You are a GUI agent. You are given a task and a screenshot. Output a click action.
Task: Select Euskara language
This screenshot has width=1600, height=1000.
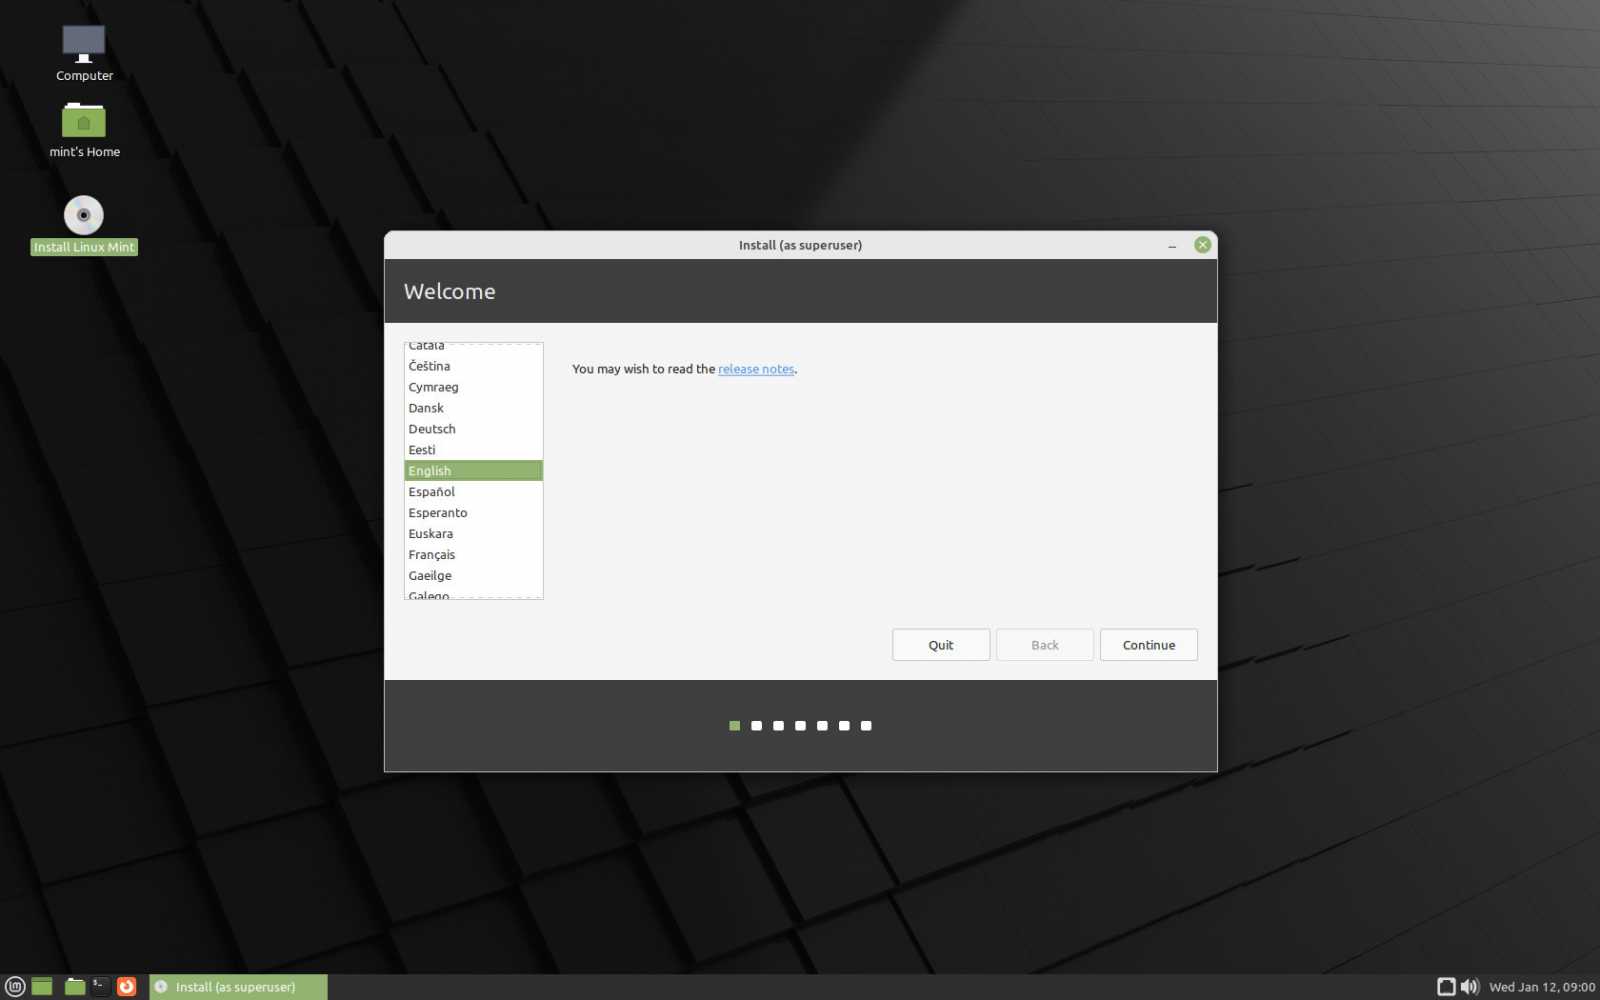474,534
